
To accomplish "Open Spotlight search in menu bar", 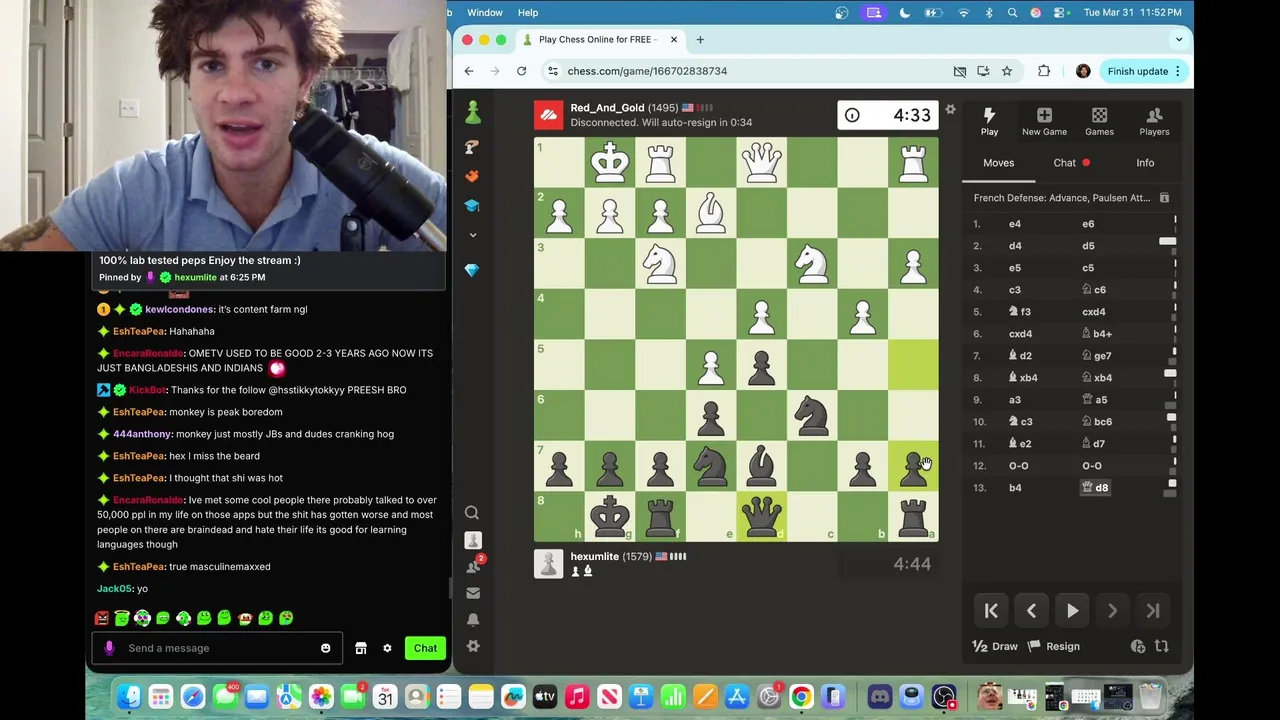I will 1012,13.
